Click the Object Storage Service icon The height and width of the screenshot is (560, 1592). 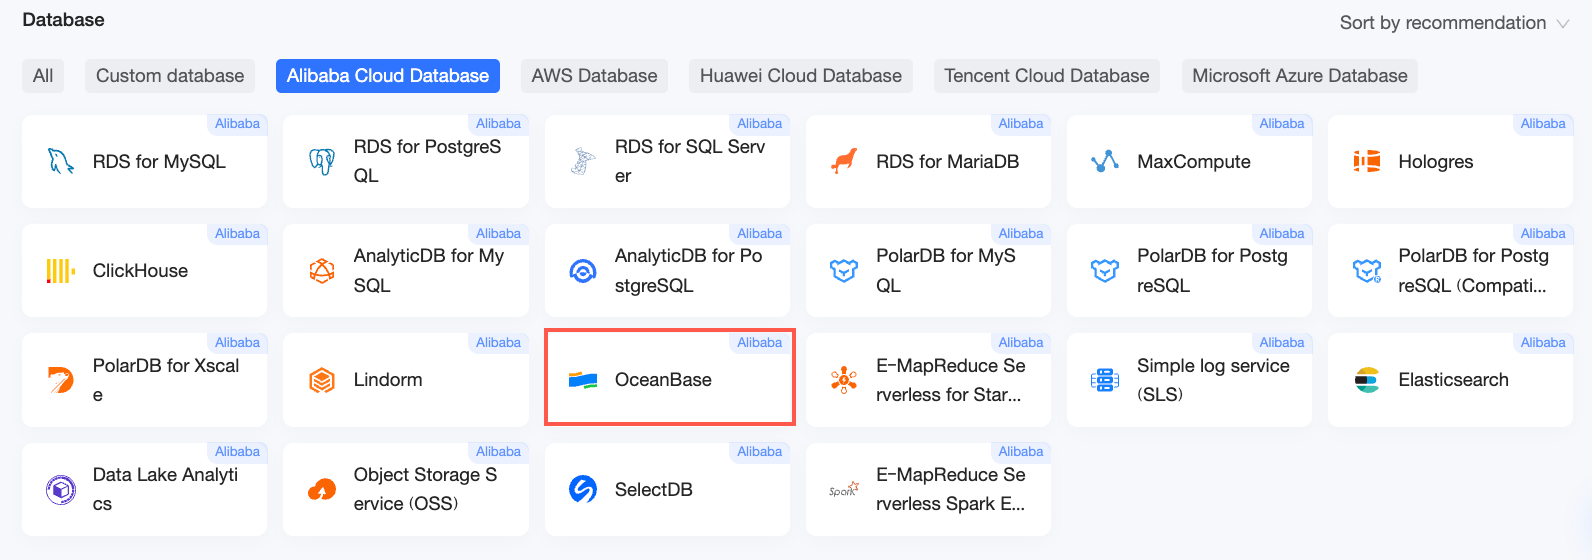pos(322,489)
